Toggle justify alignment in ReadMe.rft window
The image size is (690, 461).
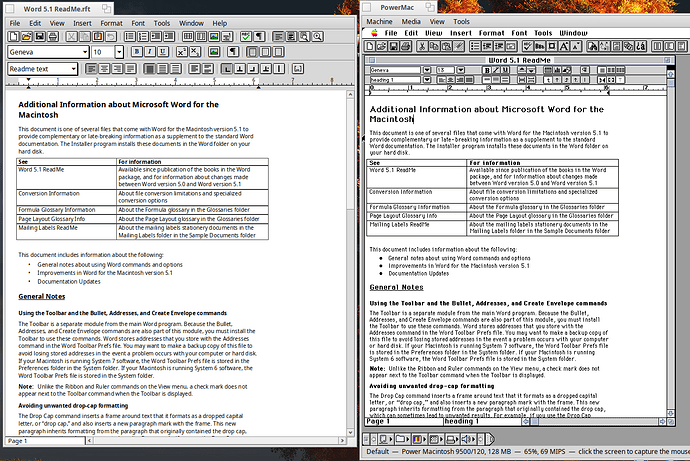(x=130, y=69)
